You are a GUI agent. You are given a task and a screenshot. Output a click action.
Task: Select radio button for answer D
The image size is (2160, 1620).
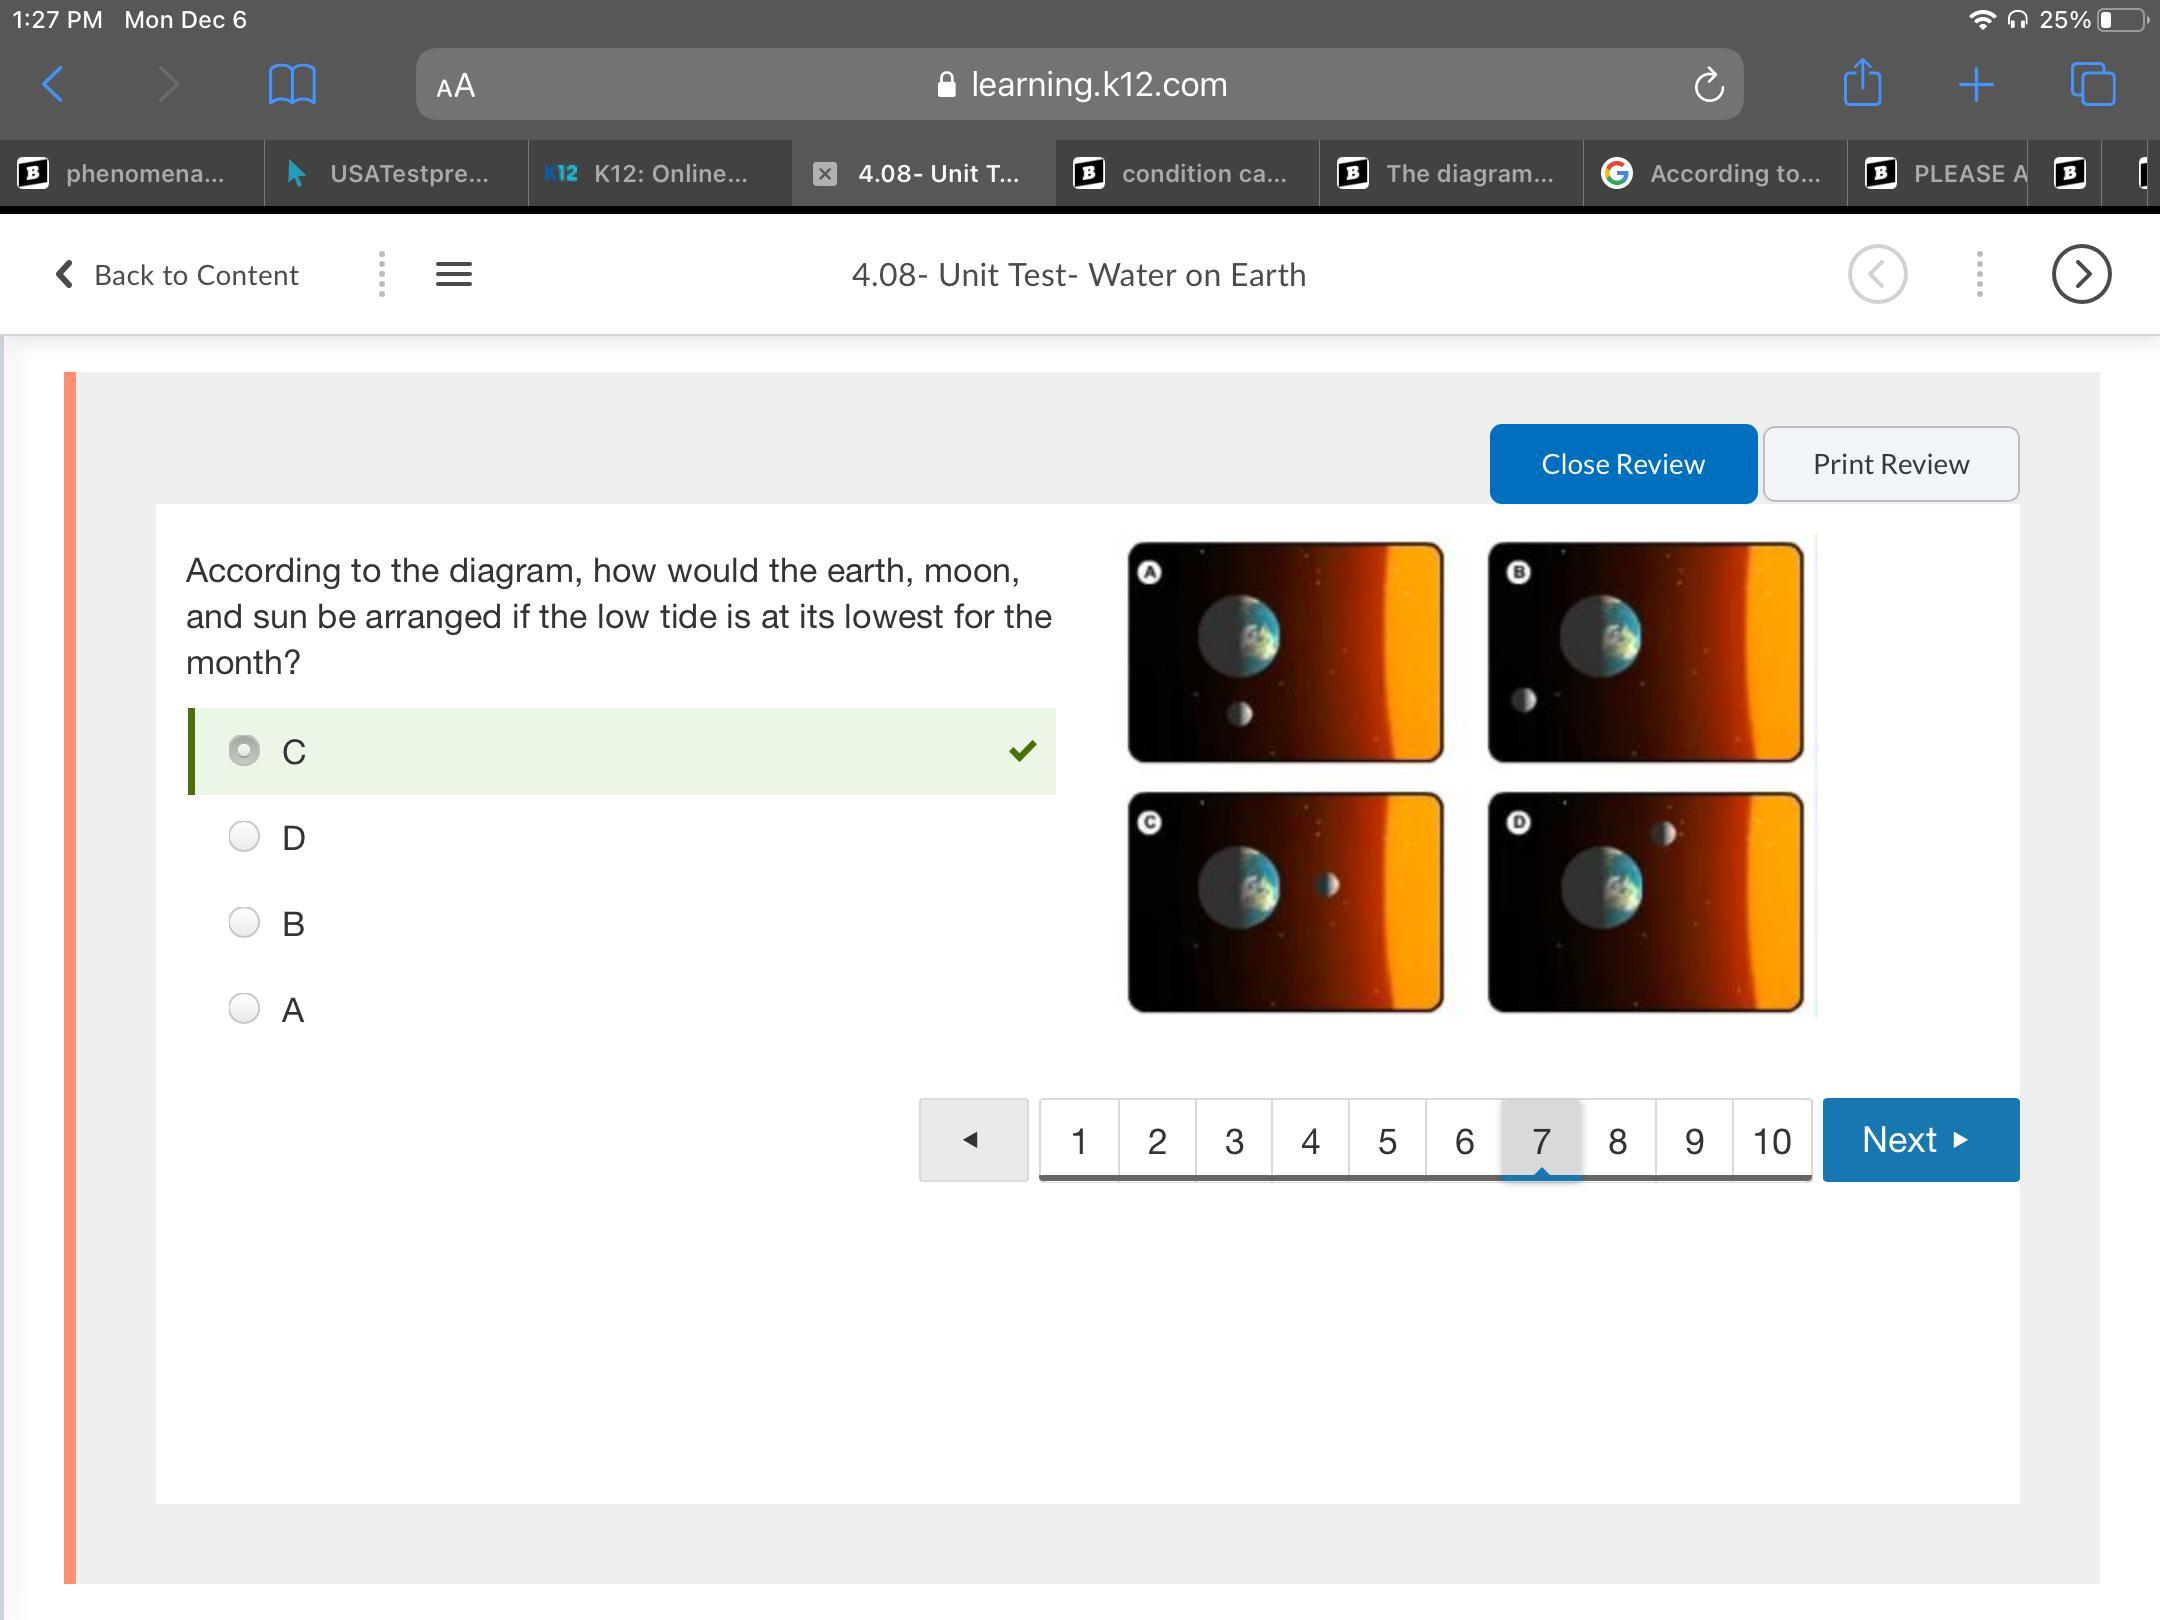[x=244, y=836]
